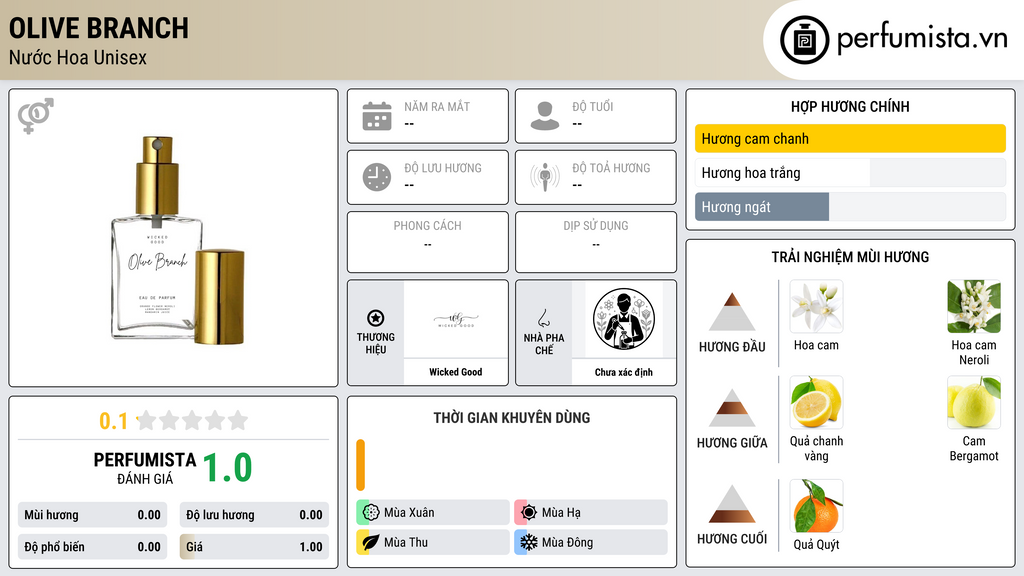Image resolution: width=1024 pixels, height=576 pixels.
Task: Open the Hoa cam Neroli note image
Action: [974, 307]
